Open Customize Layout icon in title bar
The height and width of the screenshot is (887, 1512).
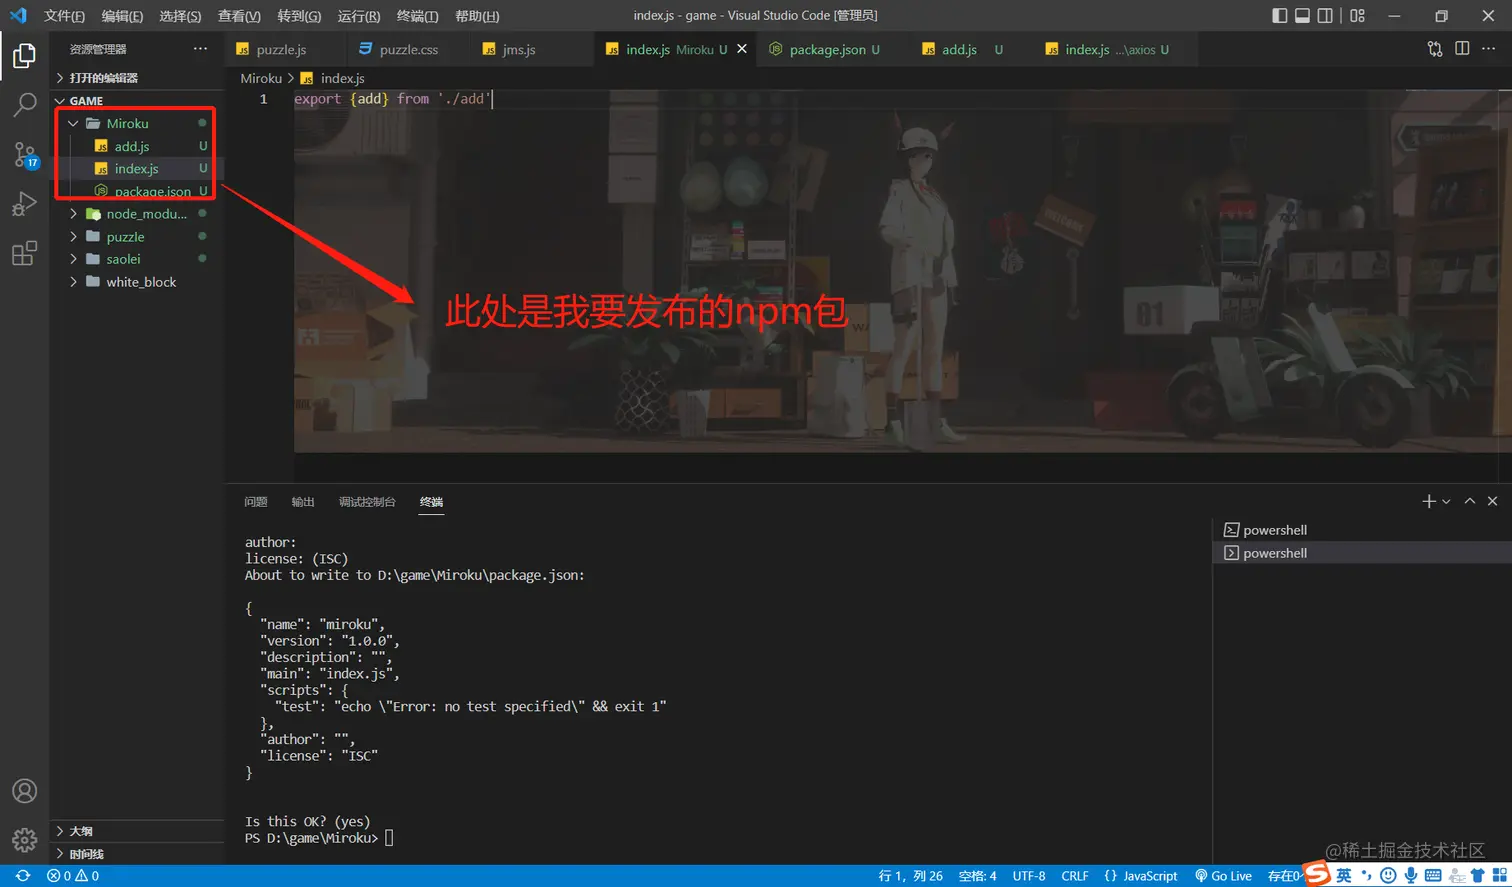1357,15
